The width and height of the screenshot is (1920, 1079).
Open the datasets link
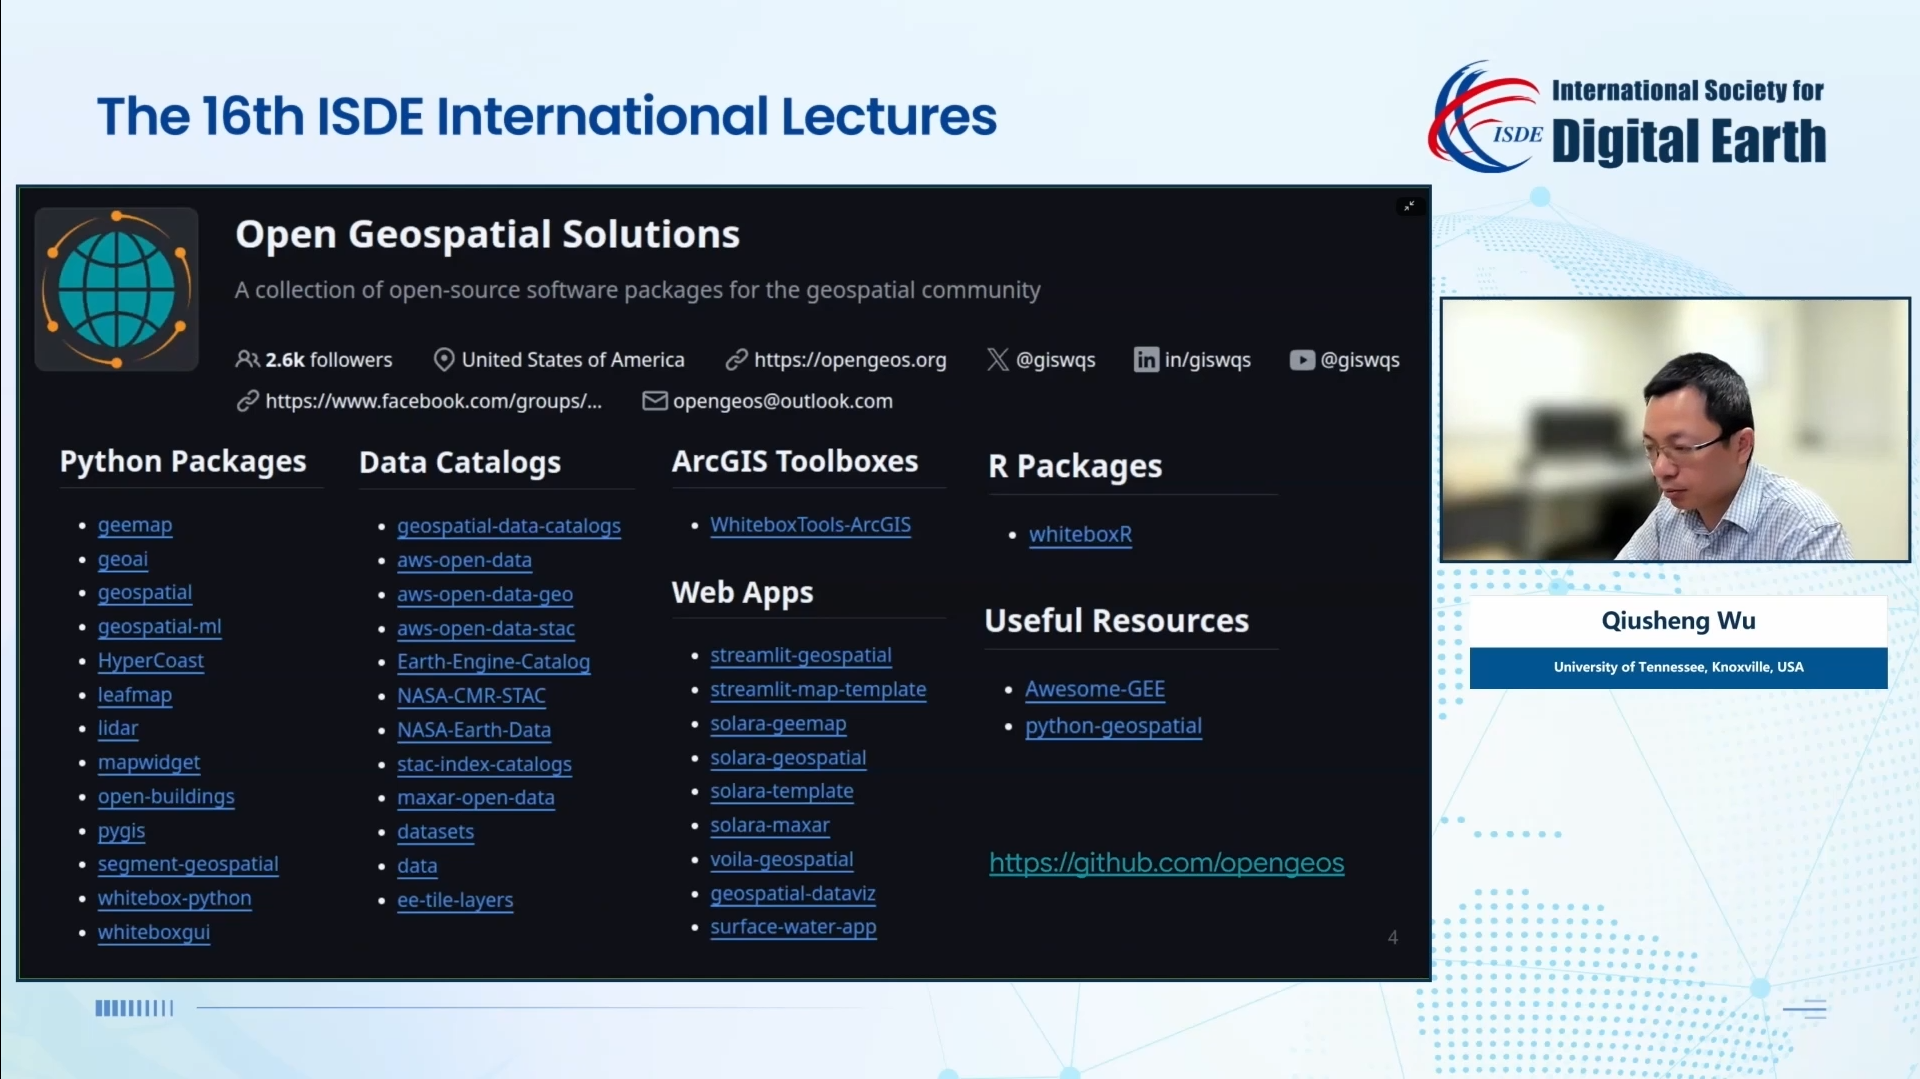pyautogui.click(x=436, y=832)
